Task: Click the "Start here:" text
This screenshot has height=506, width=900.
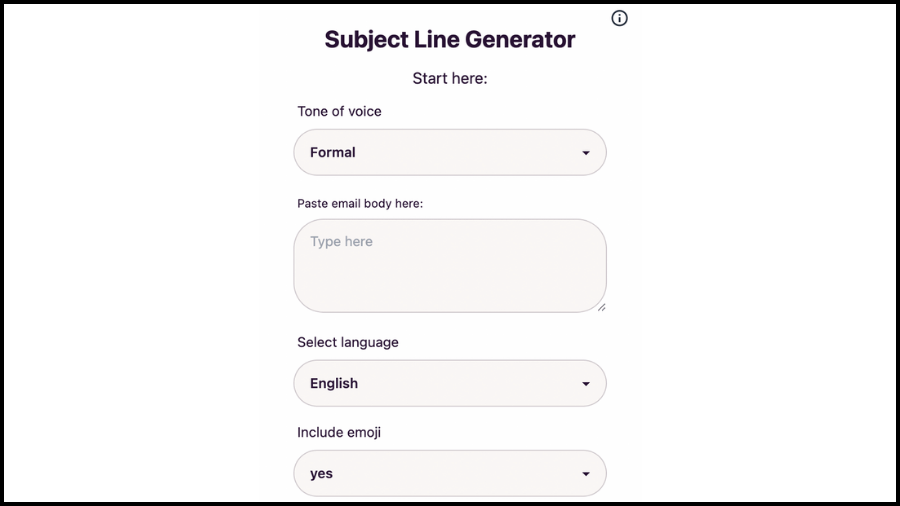Action: click(x=450, y=78)
